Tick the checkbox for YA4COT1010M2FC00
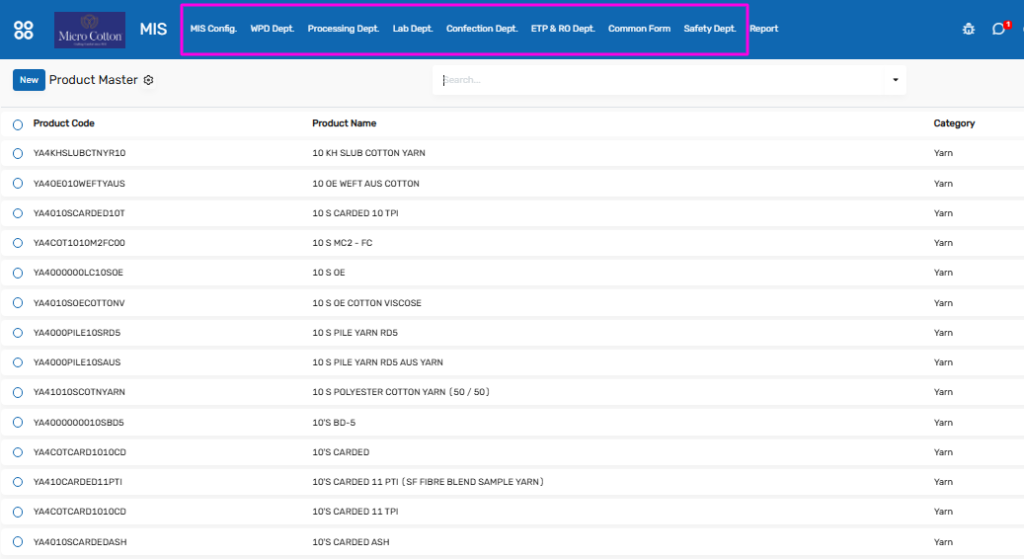1024x559 pixels. pyautogui.click(x=18, y=243)
